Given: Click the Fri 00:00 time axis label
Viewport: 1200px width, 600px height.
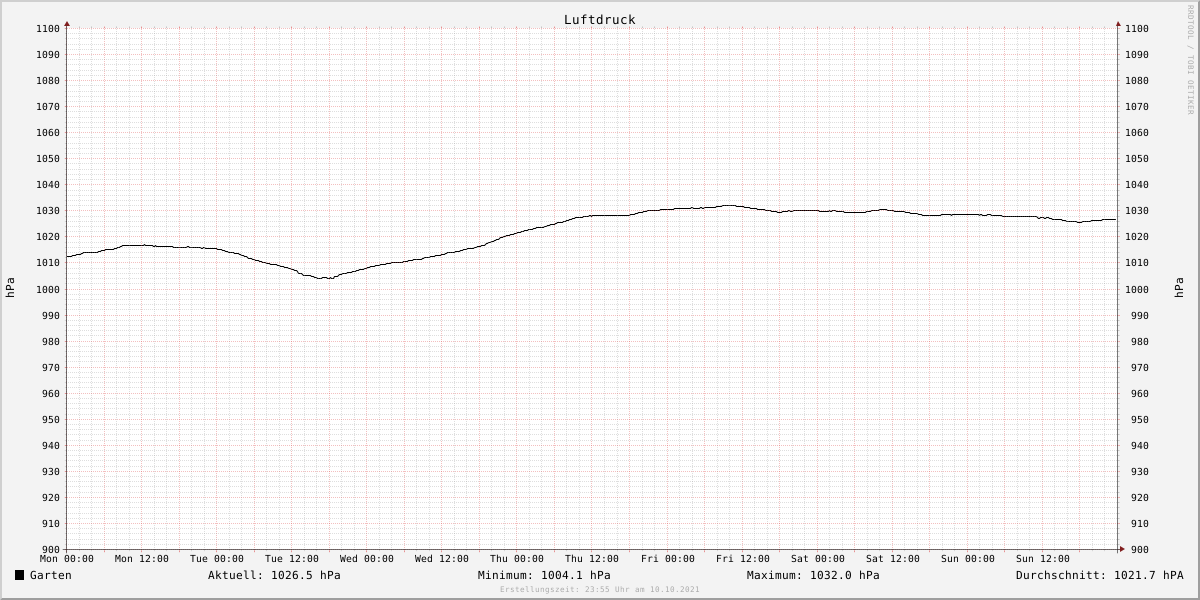Looking at the screenshot, I should pos(668,559).
